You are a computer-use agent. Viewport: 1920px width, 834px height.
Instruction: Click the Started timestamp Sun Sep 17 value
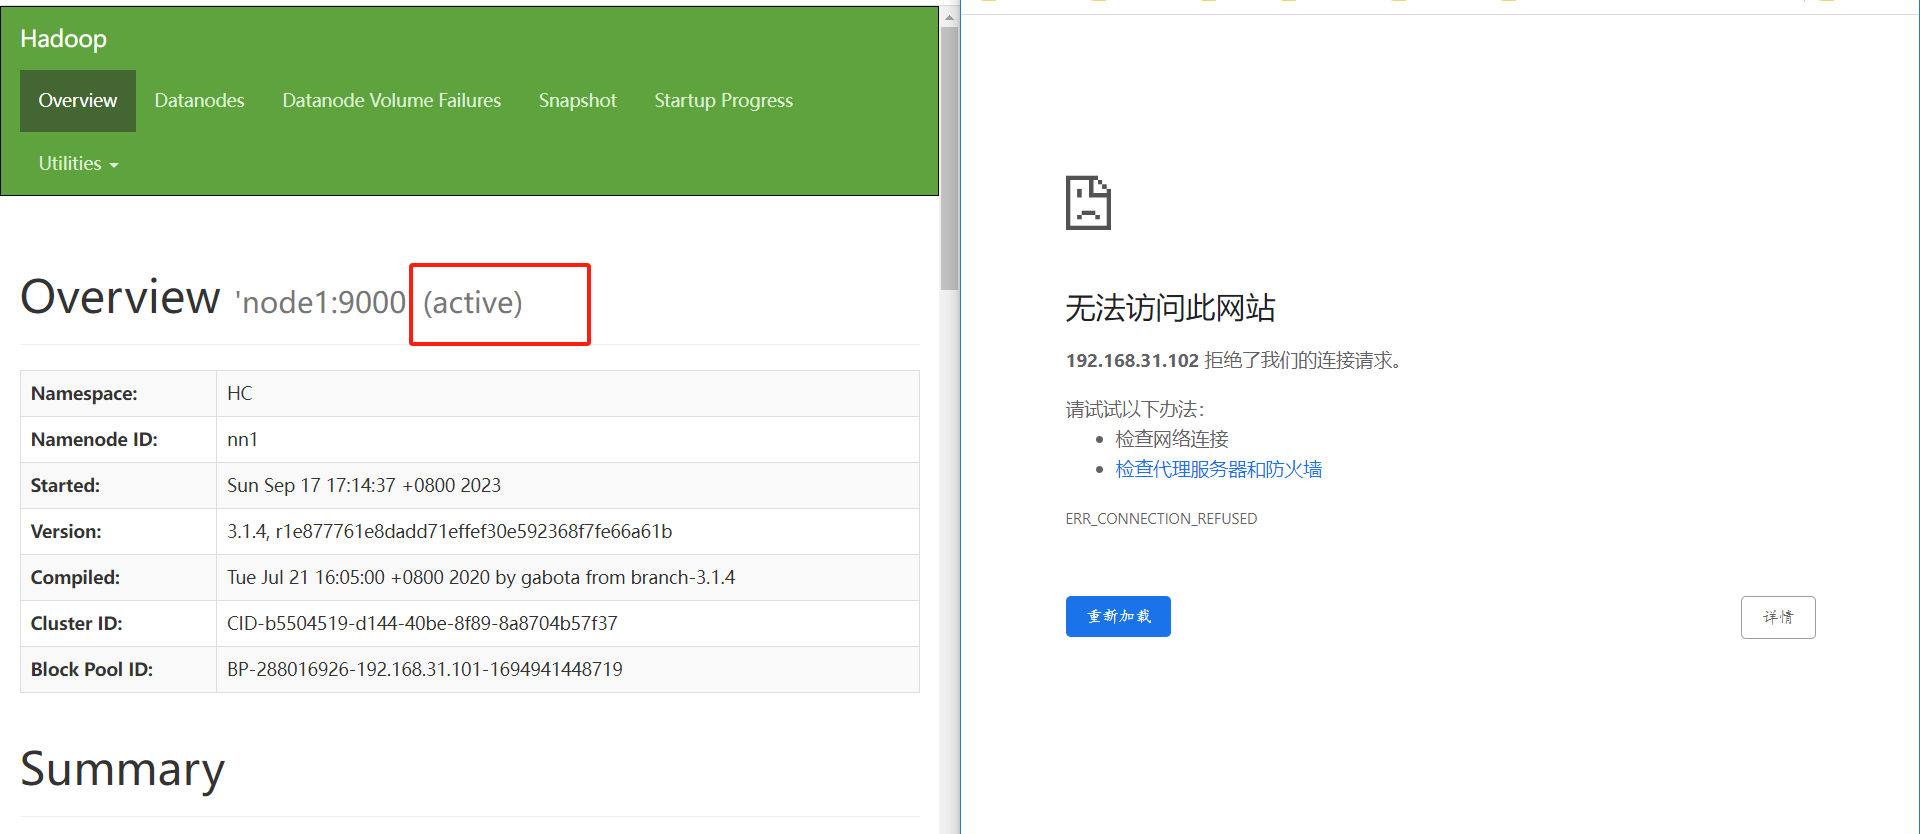(364, 485)
